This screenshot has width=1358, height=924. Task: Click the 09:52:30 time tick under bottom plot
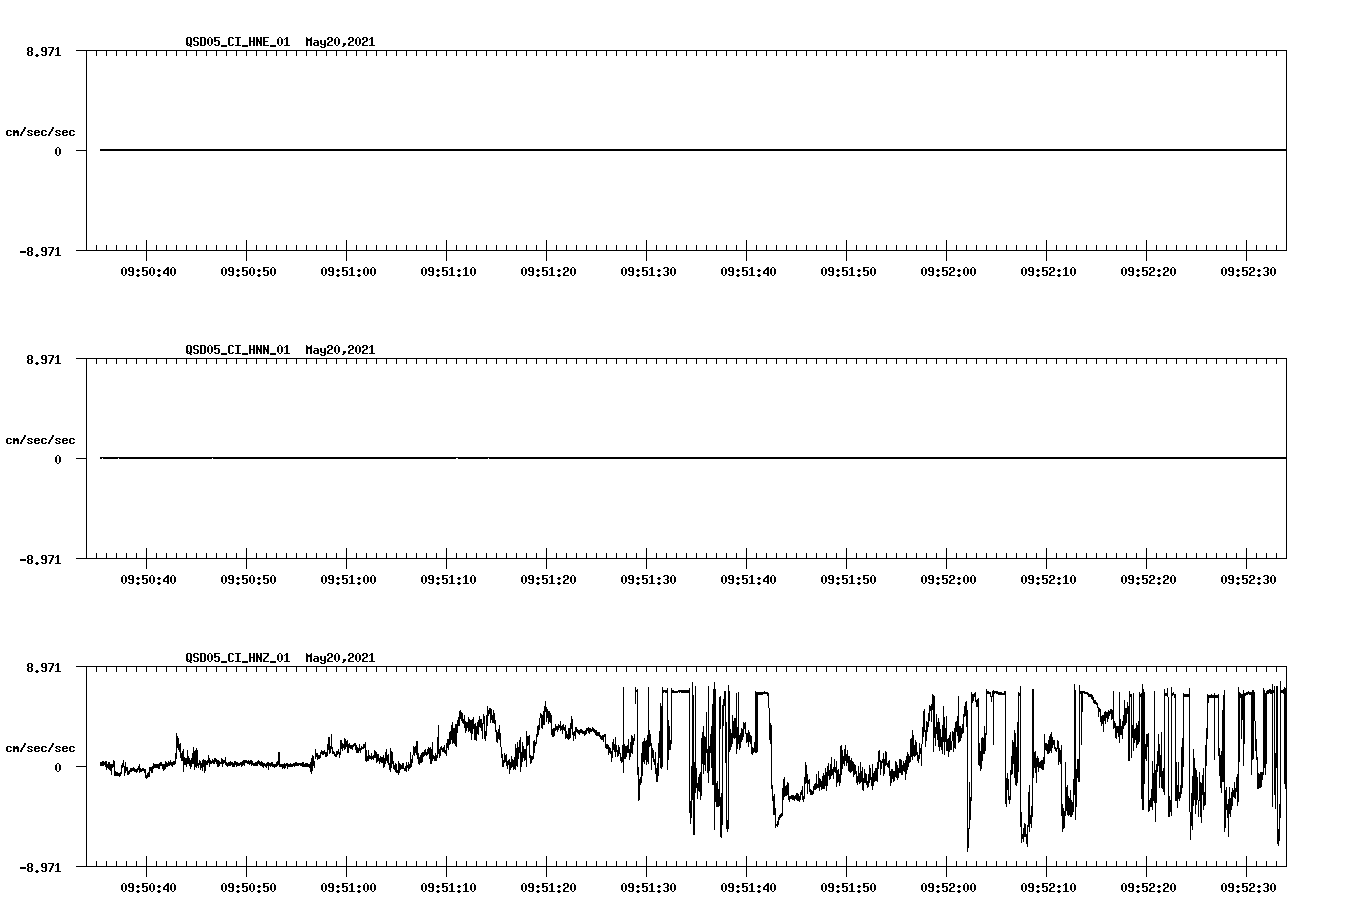tap(1246, 886)
